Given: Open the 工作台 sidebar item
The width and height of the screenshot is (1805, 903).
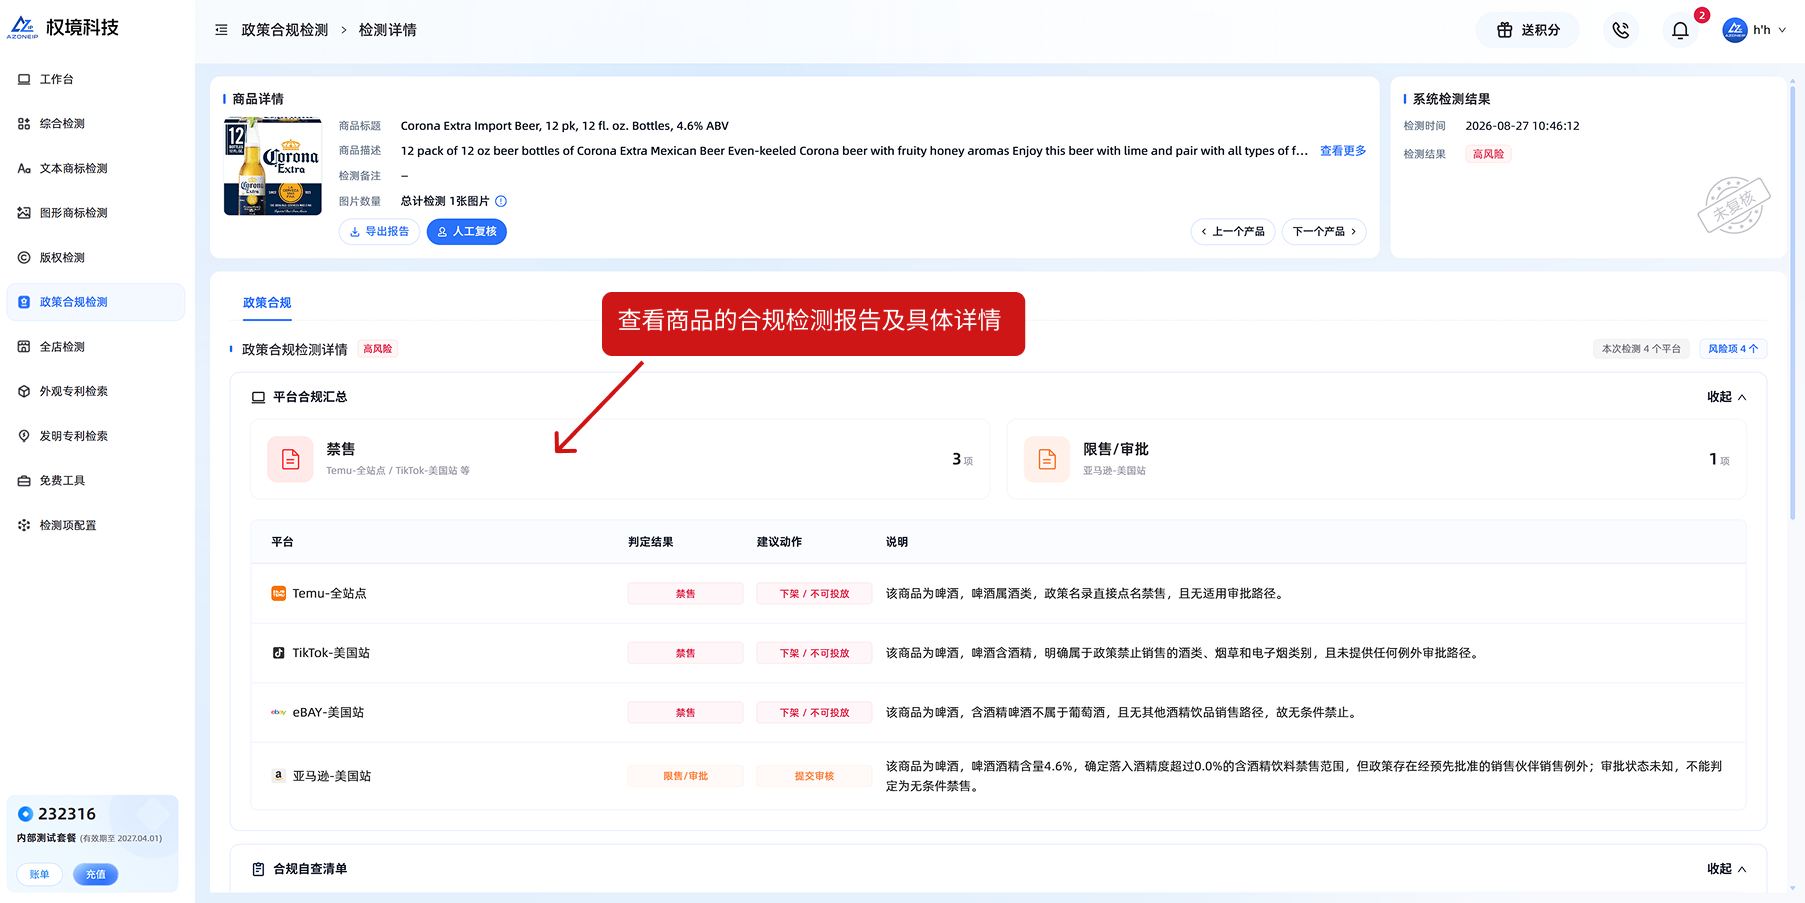Looking at the screenshot, I should click(x=95, y=79).
